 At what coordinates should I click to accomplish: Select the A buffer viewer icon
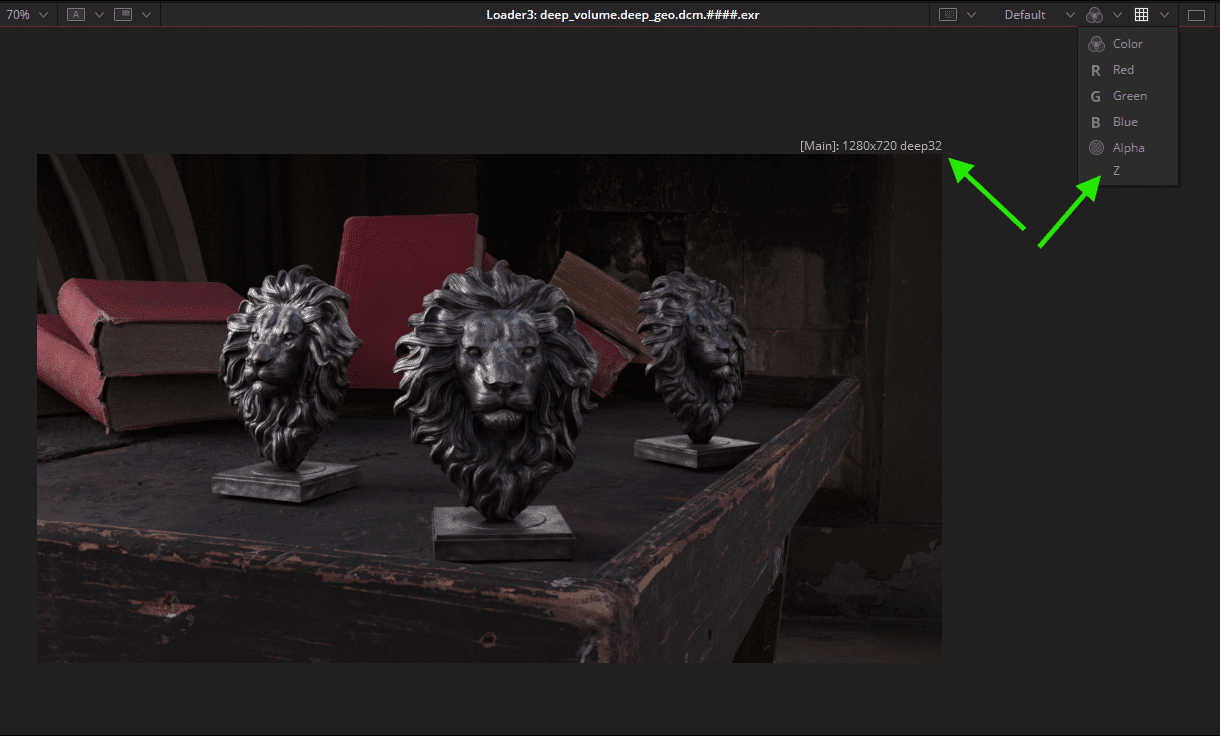77,14
